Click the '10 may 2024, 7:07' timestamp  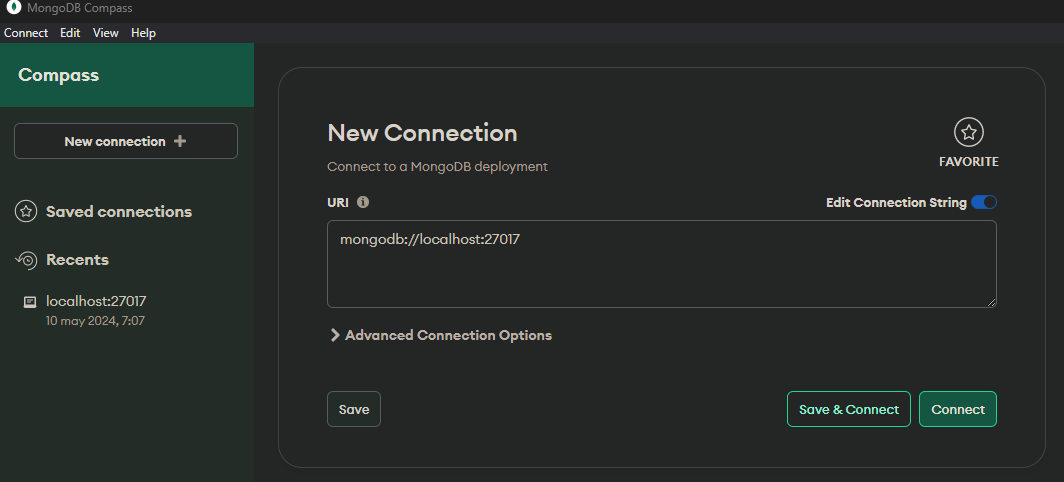95,320
